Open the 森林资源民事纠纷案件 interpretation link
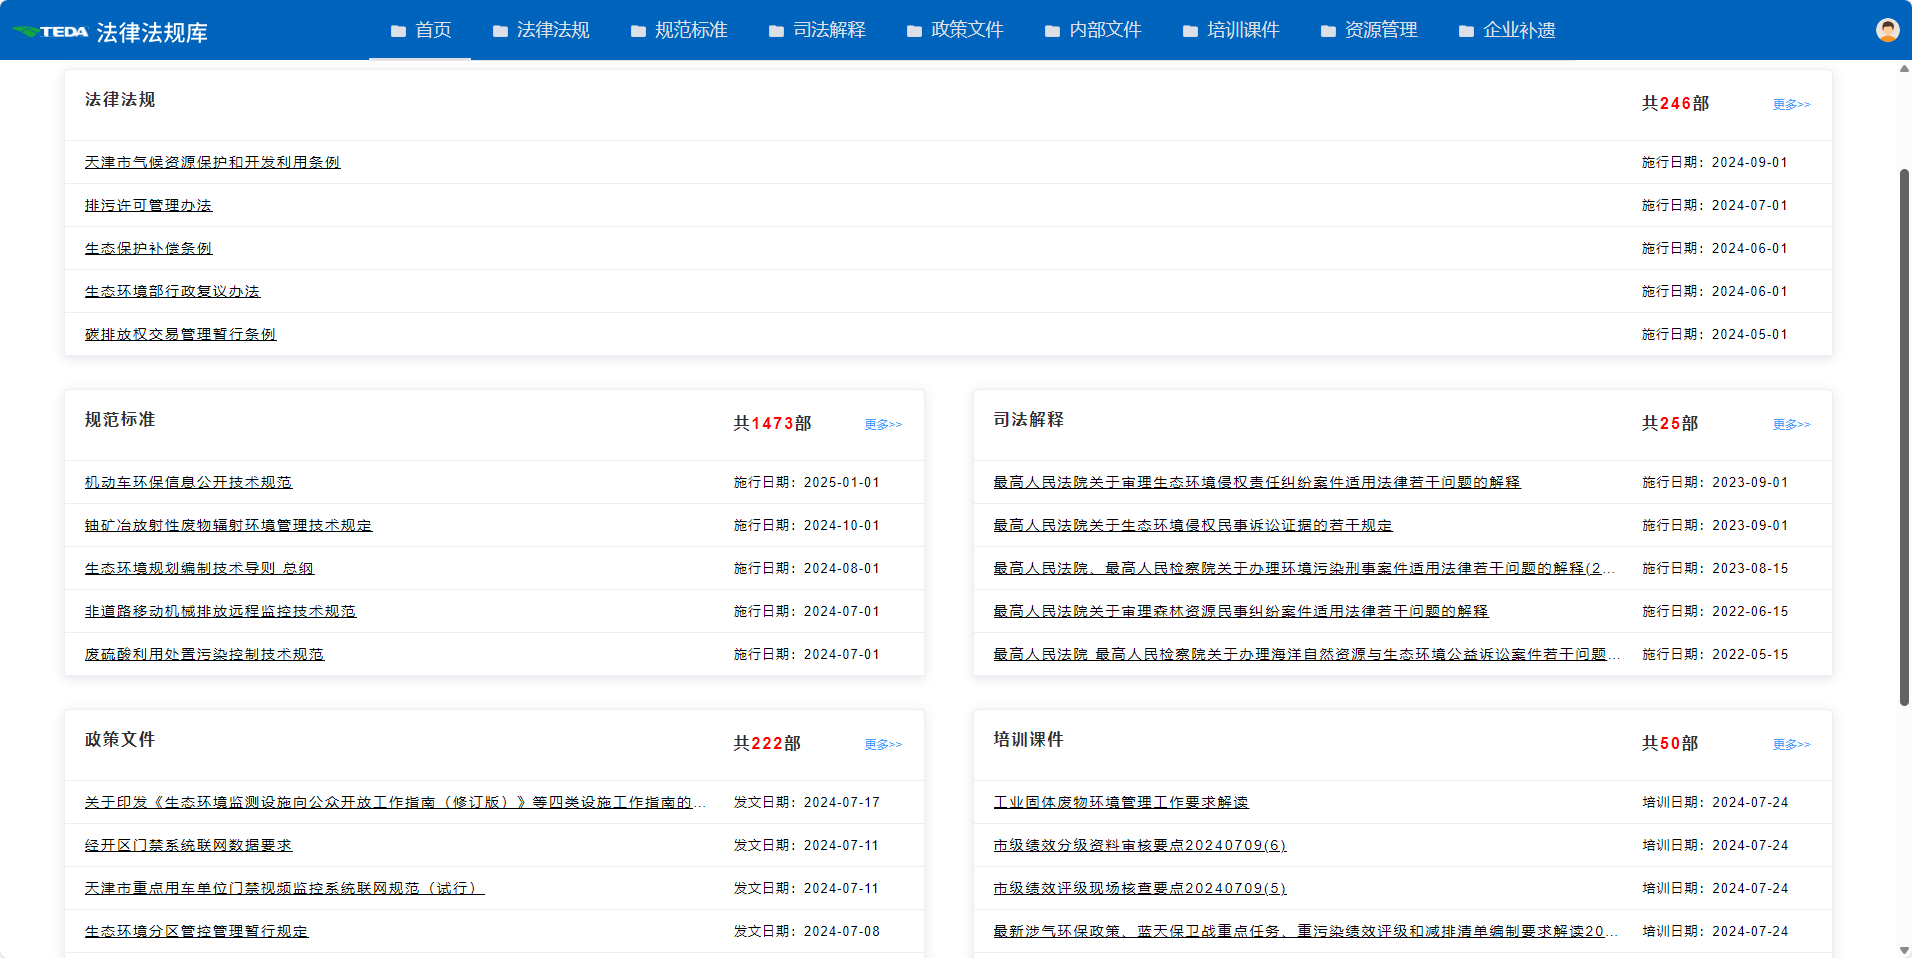 1240,611
